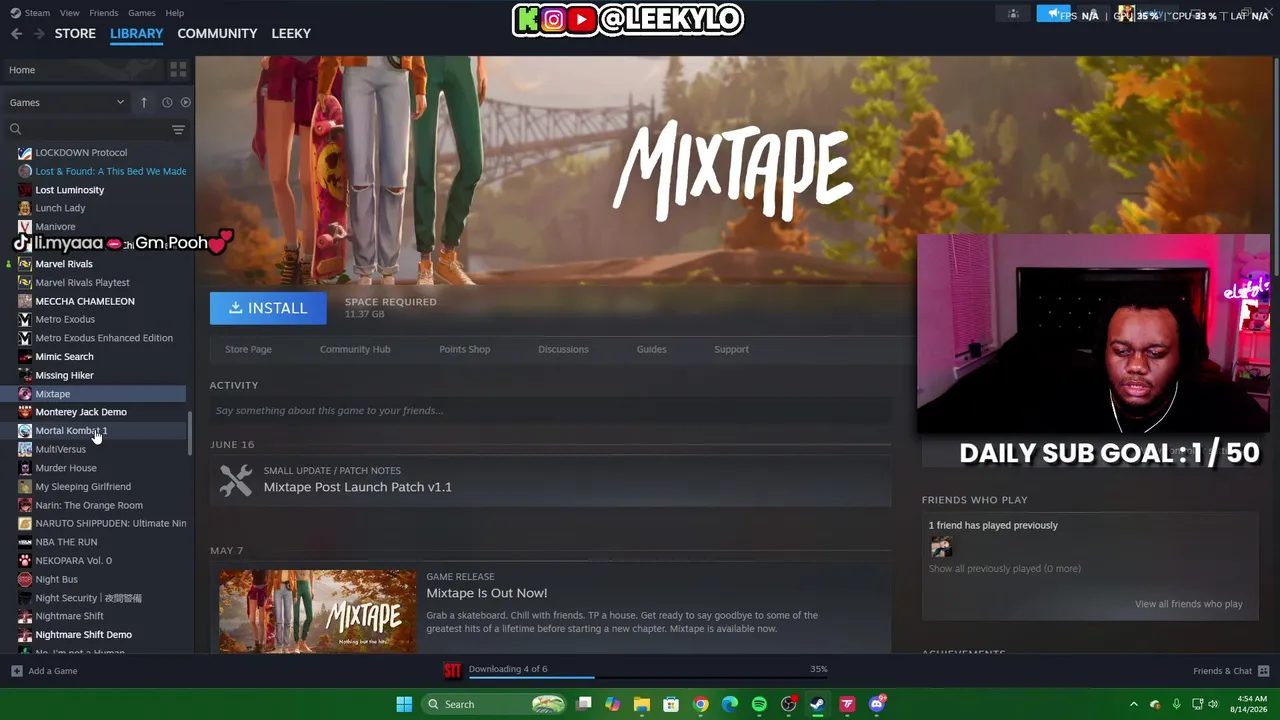Open View all friends who play

click(1188, 604)
